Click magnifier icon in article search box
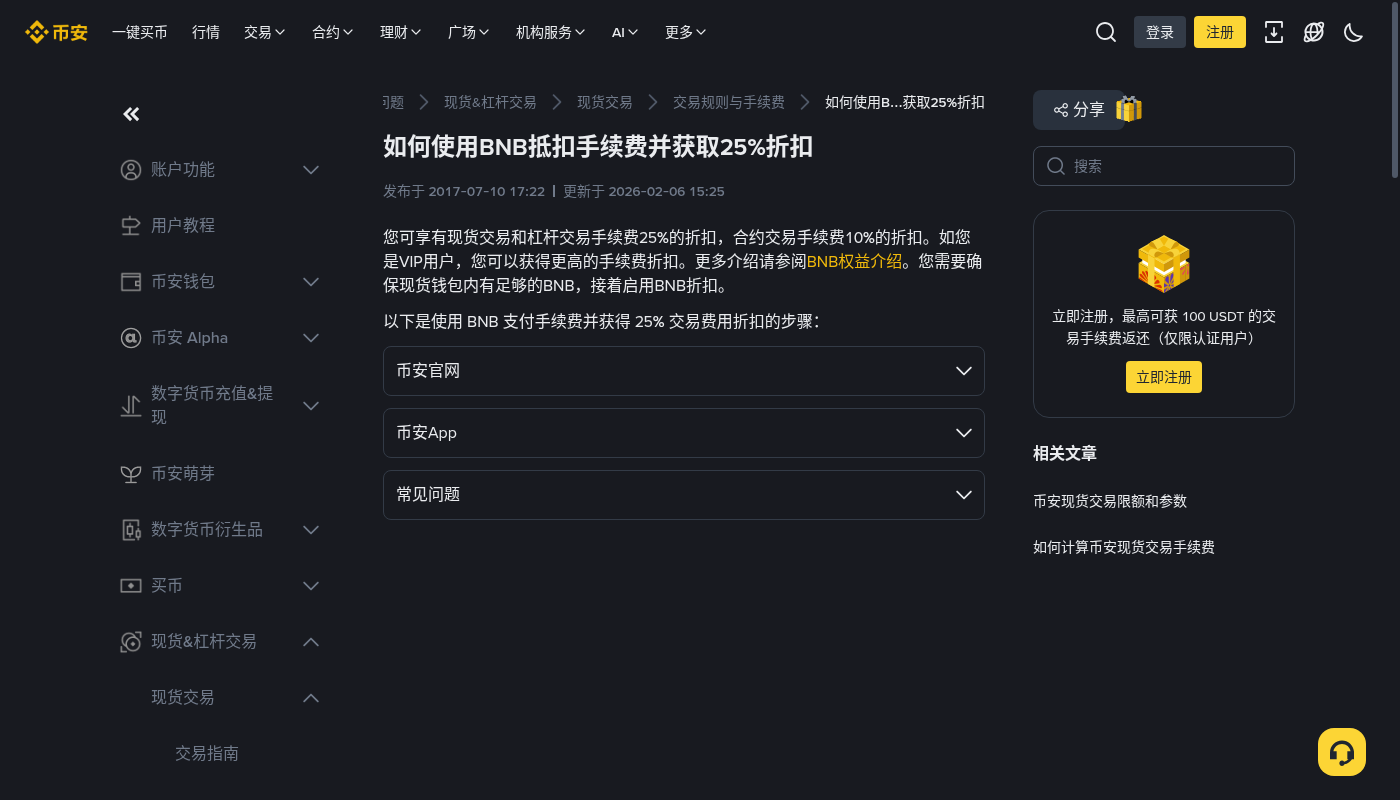The height and width of the screenshot is (800, 1400). click(x=1055, y=166)
